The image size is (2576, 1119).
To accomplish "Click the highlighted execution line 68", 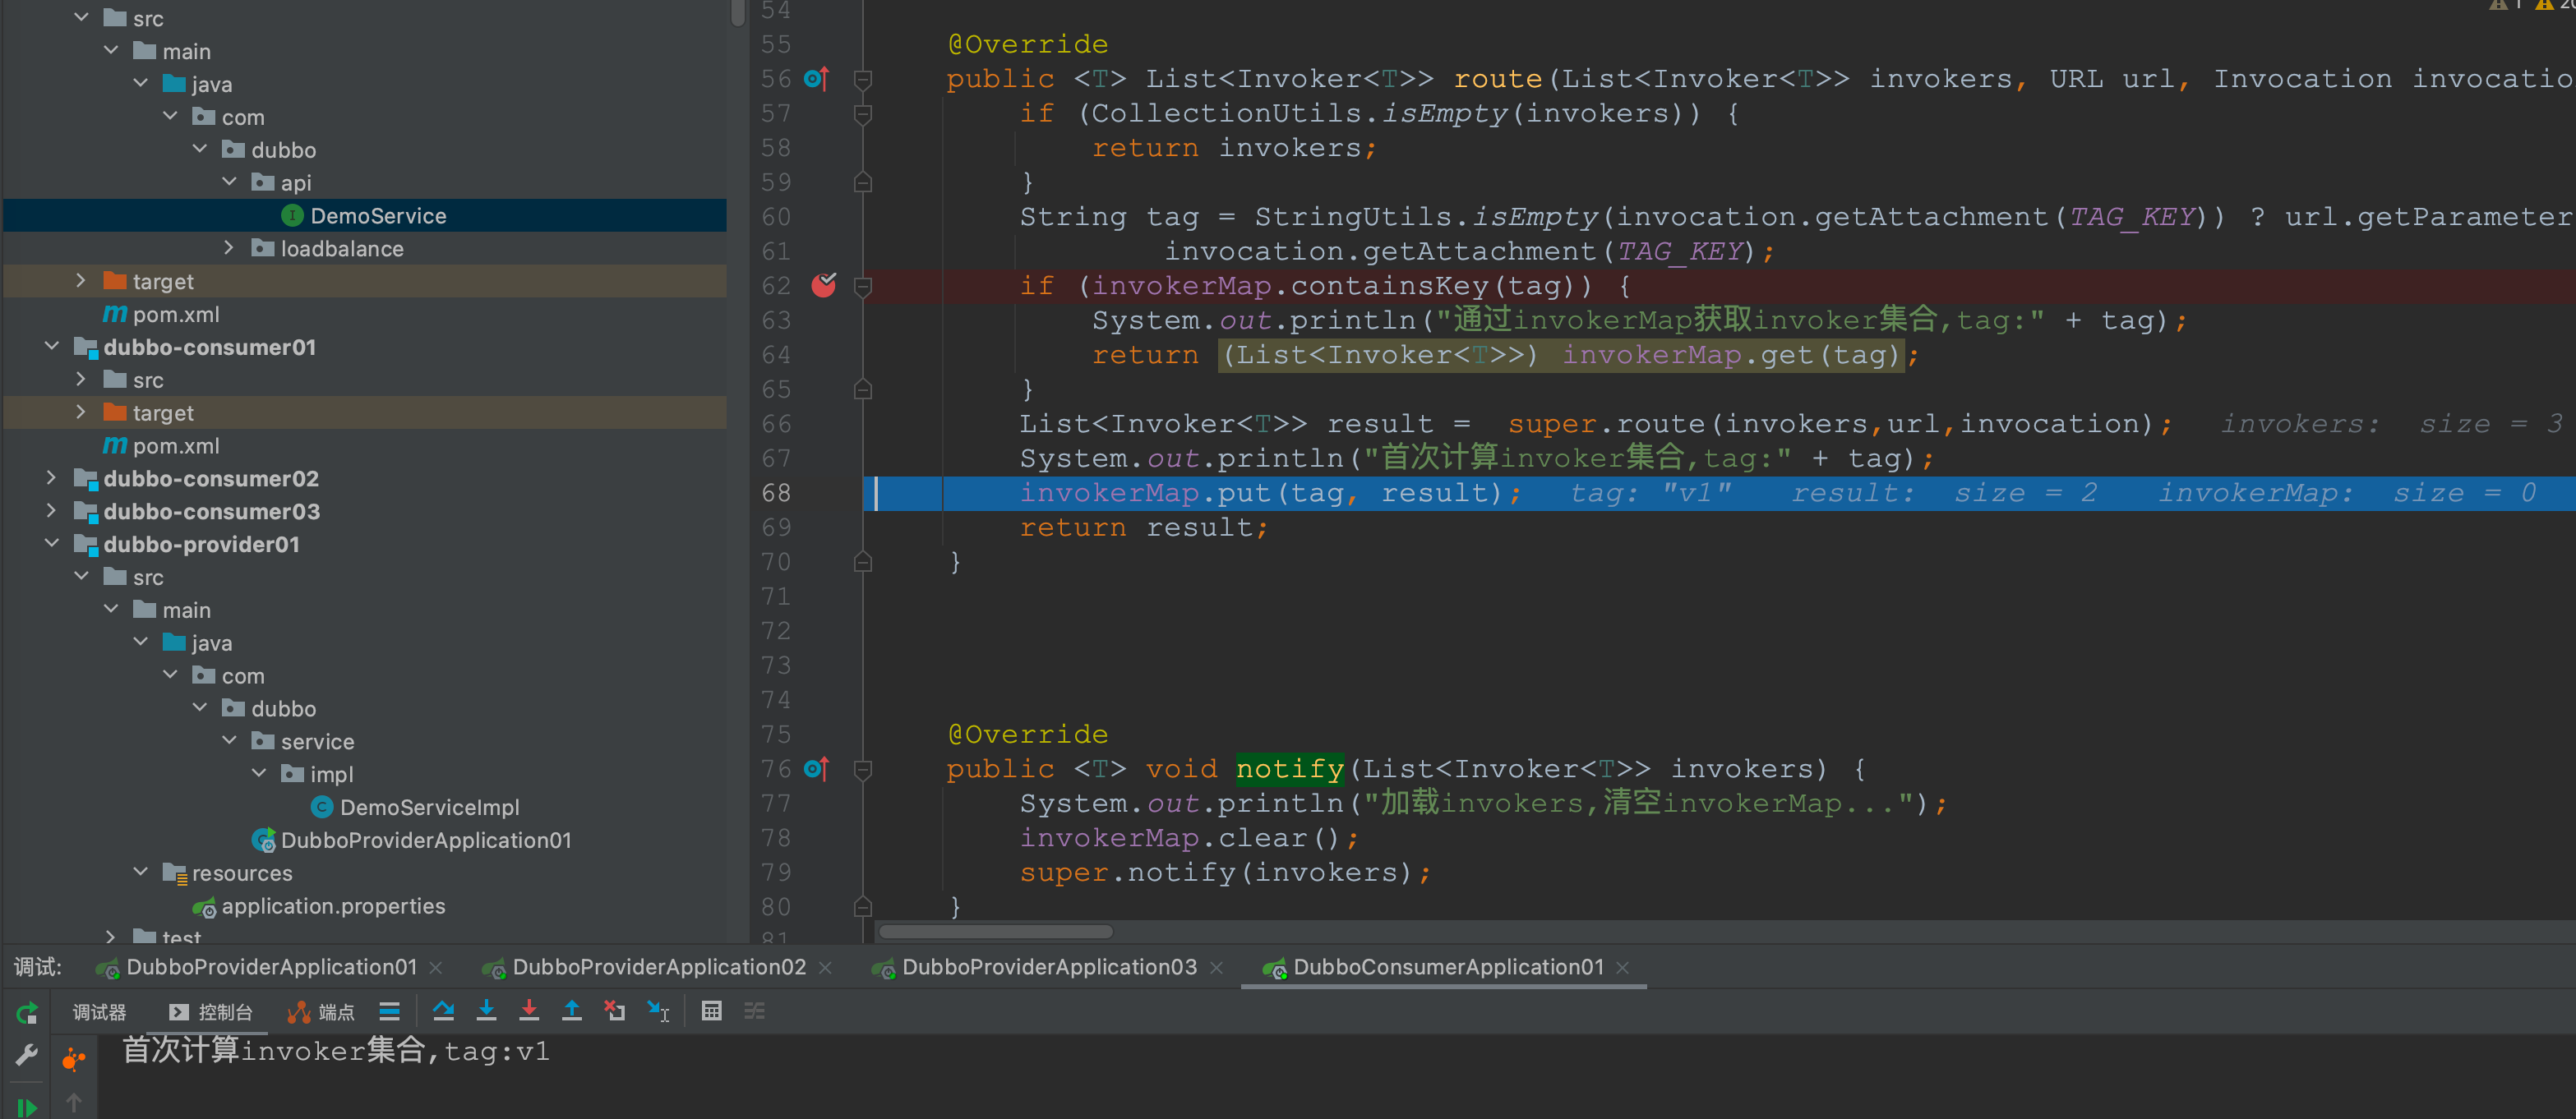I will 1719,493.
